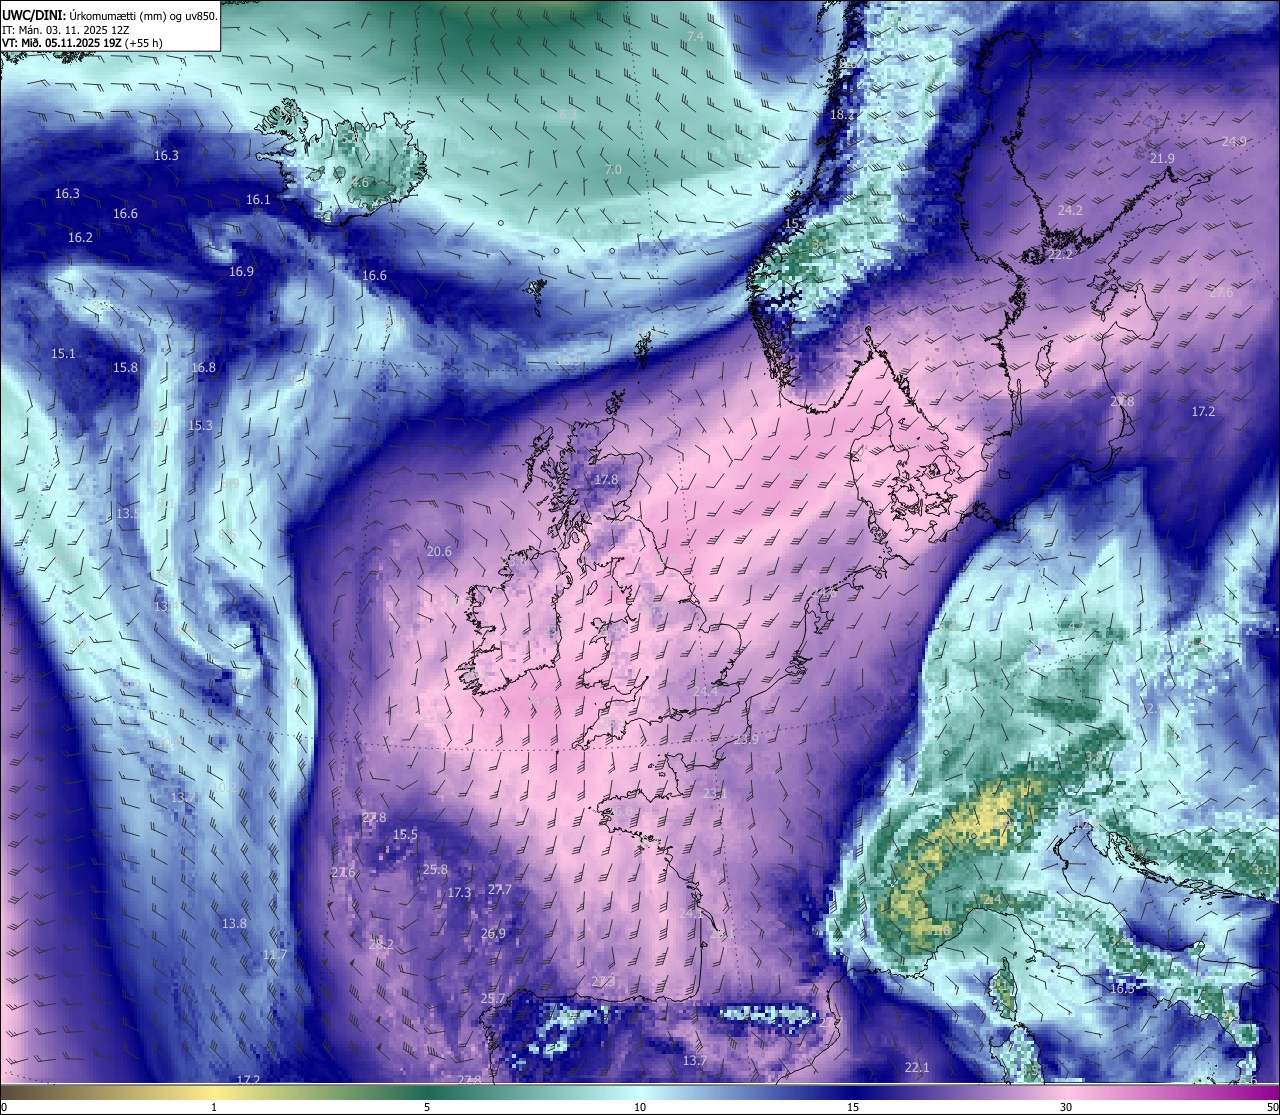Click the 7.0 value in the Norwegian Sea
Viewport: 1280px width, 1115px height.
613,169
